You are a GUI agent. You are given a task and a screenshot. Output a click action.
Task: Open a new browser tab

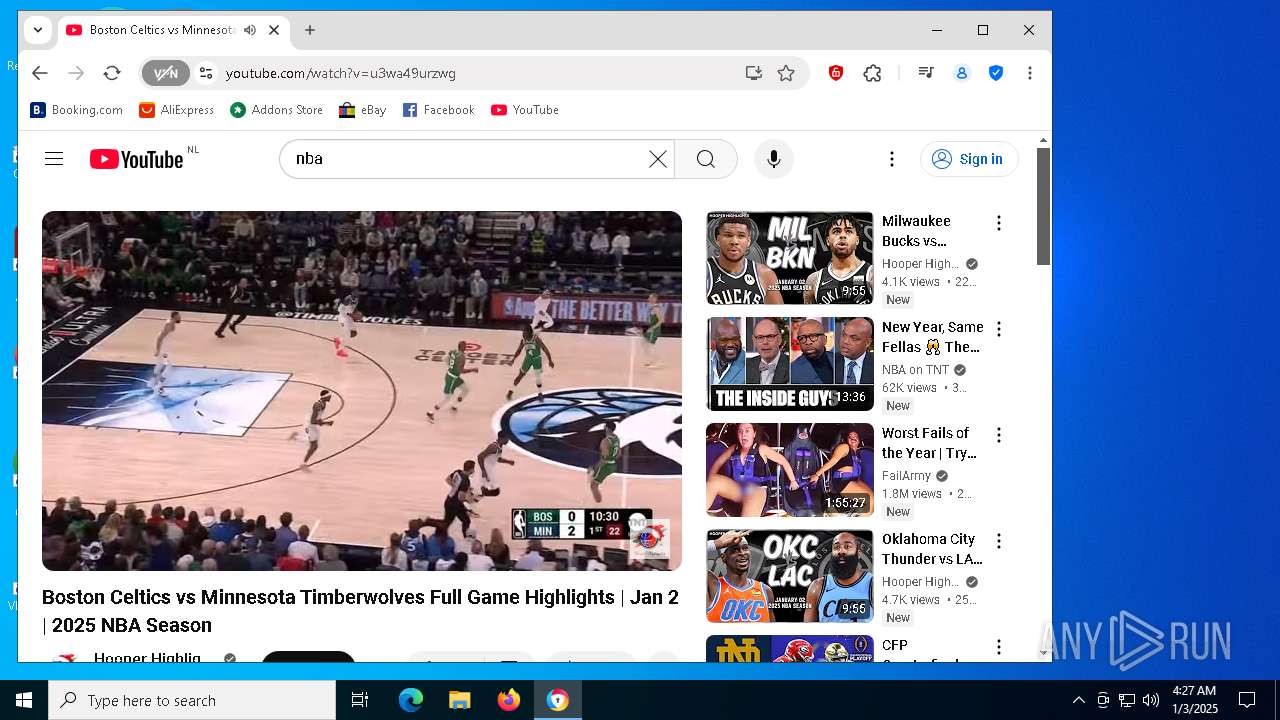point(310,30)
